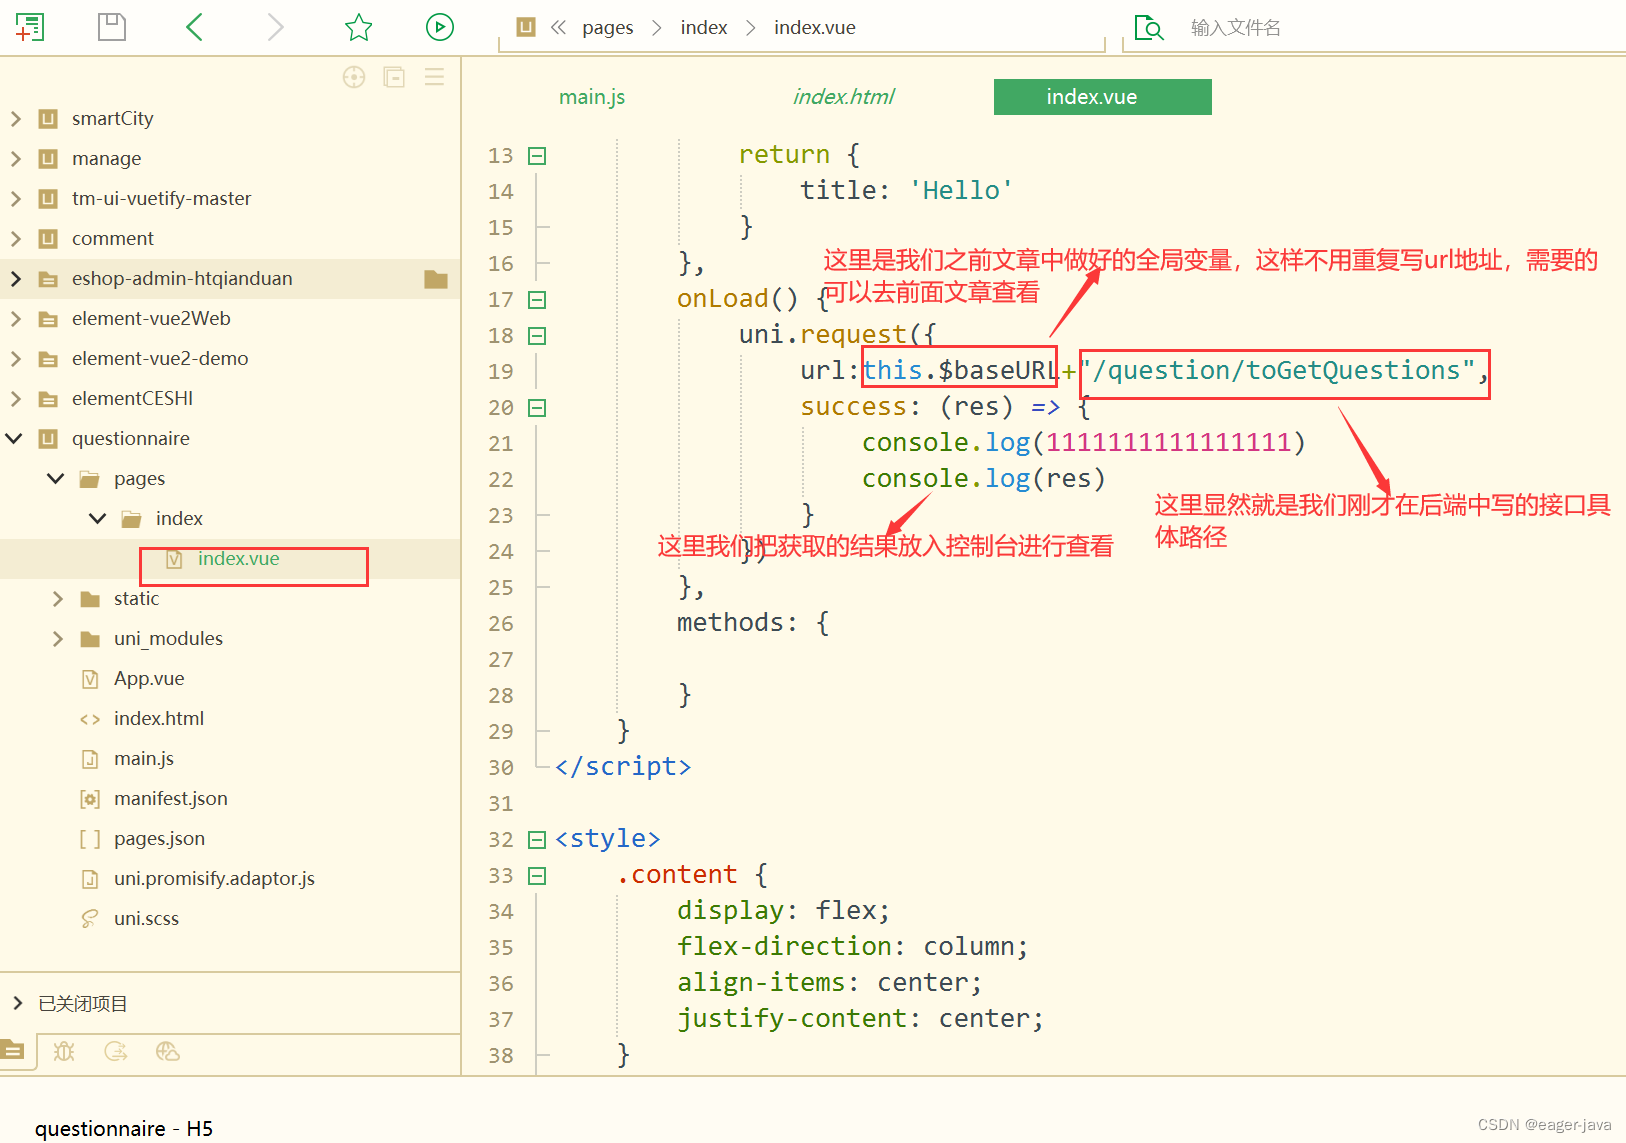Click the bookmark star icon
The image size is (1626, 1143).
358,27
